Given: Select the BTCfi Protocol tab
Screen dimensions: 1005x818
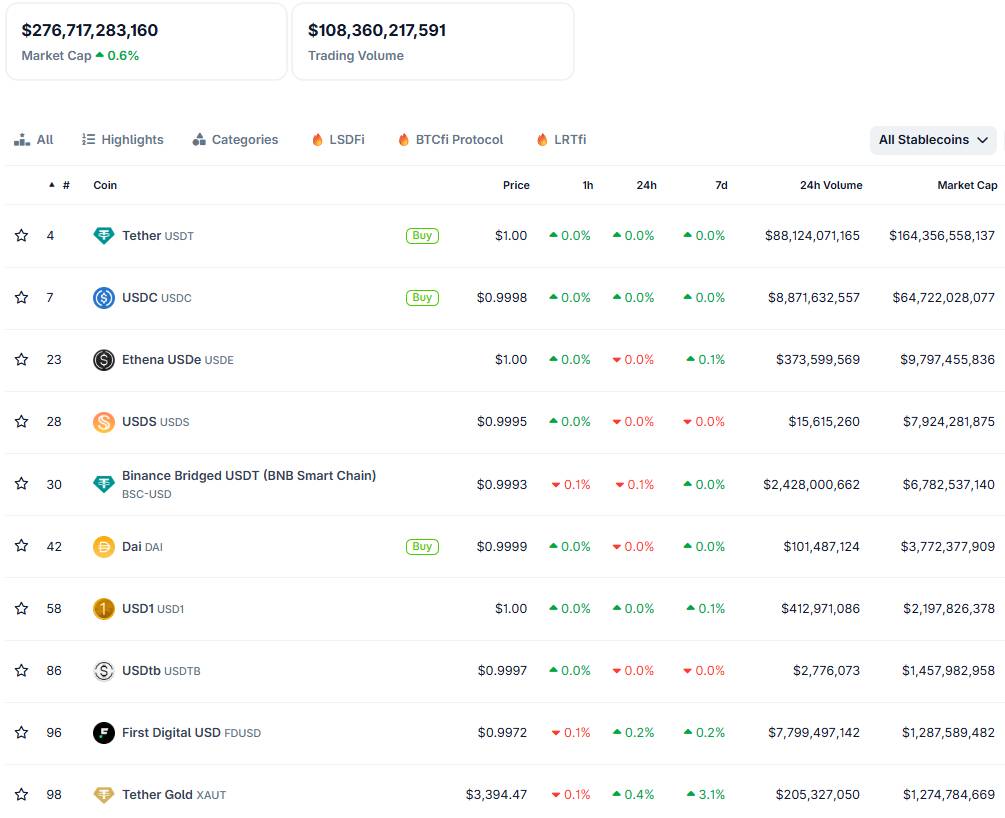Looking at the screenshot, I should (450, 140).
